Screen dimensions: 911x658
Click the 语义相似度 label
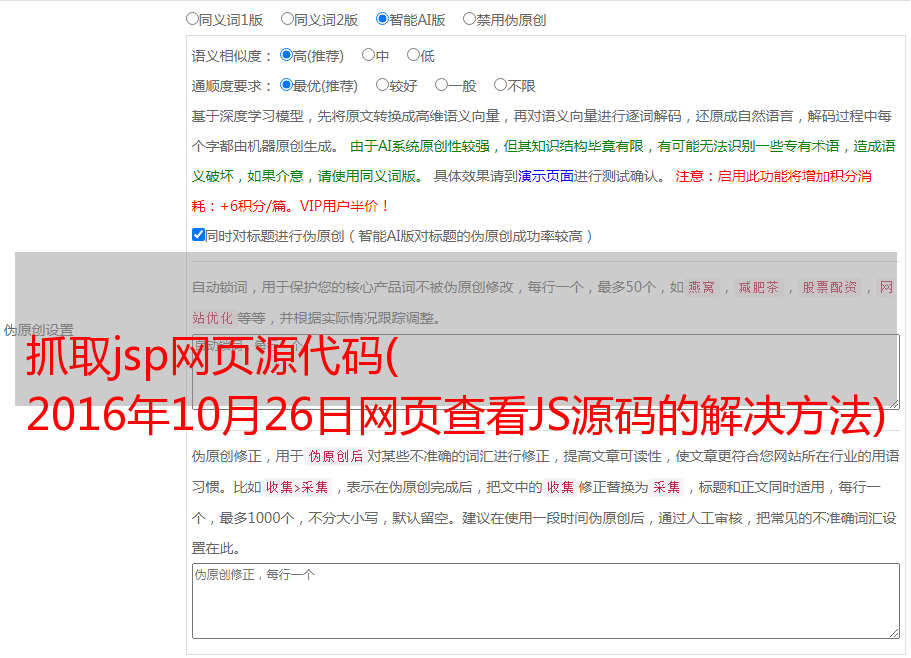coord(231,56)
